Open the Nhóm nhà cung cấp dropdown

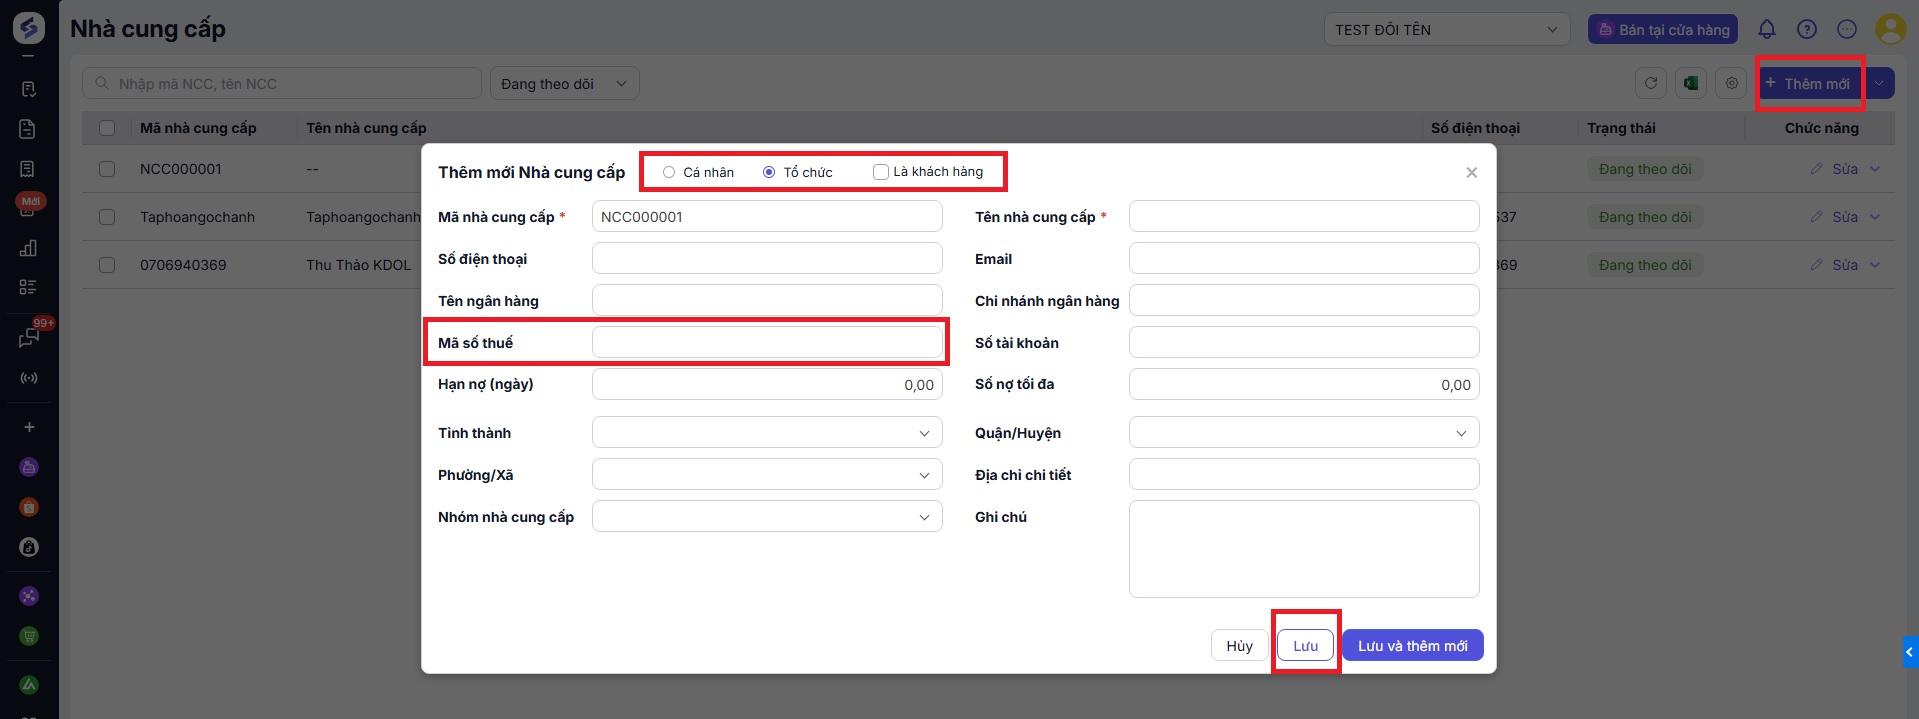[767, 516]
